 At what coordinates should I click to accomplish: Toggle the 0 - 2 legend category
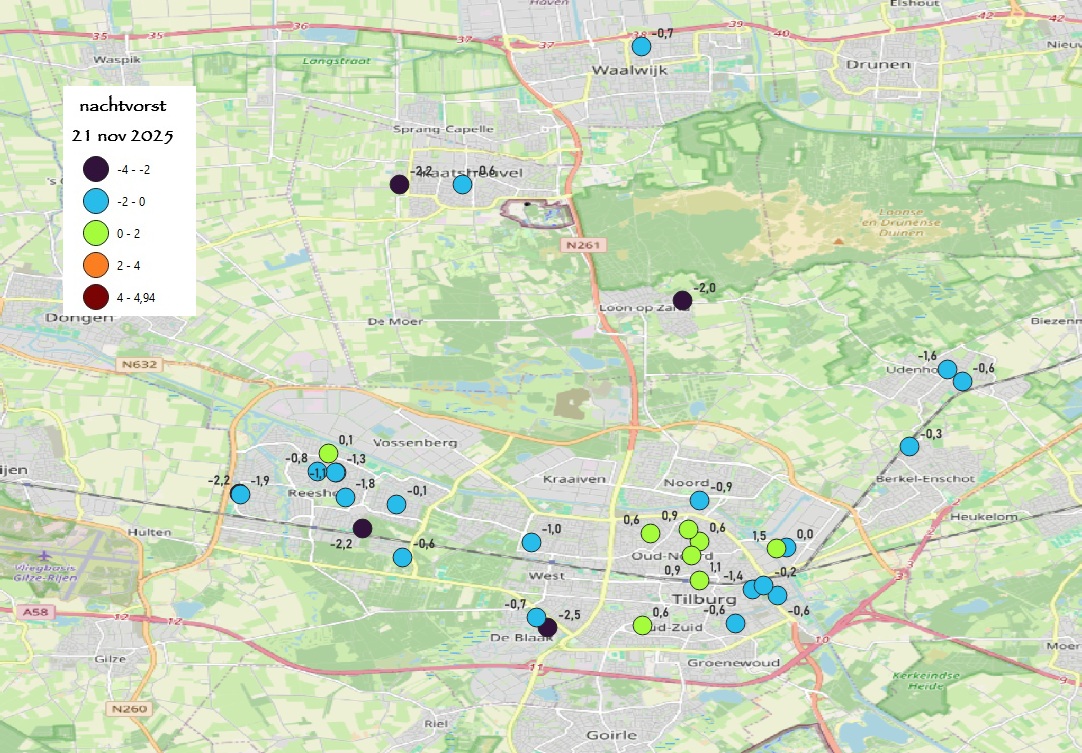93,234
